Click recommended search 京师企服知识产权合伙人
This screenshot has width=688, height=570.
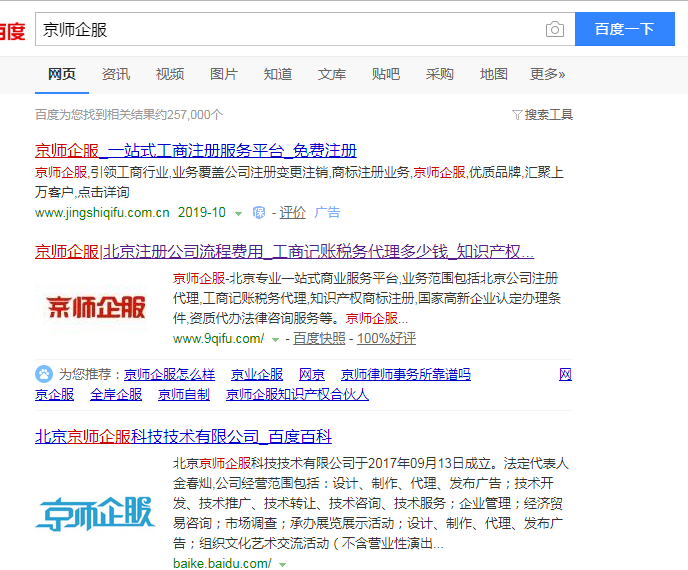point(297,394)
